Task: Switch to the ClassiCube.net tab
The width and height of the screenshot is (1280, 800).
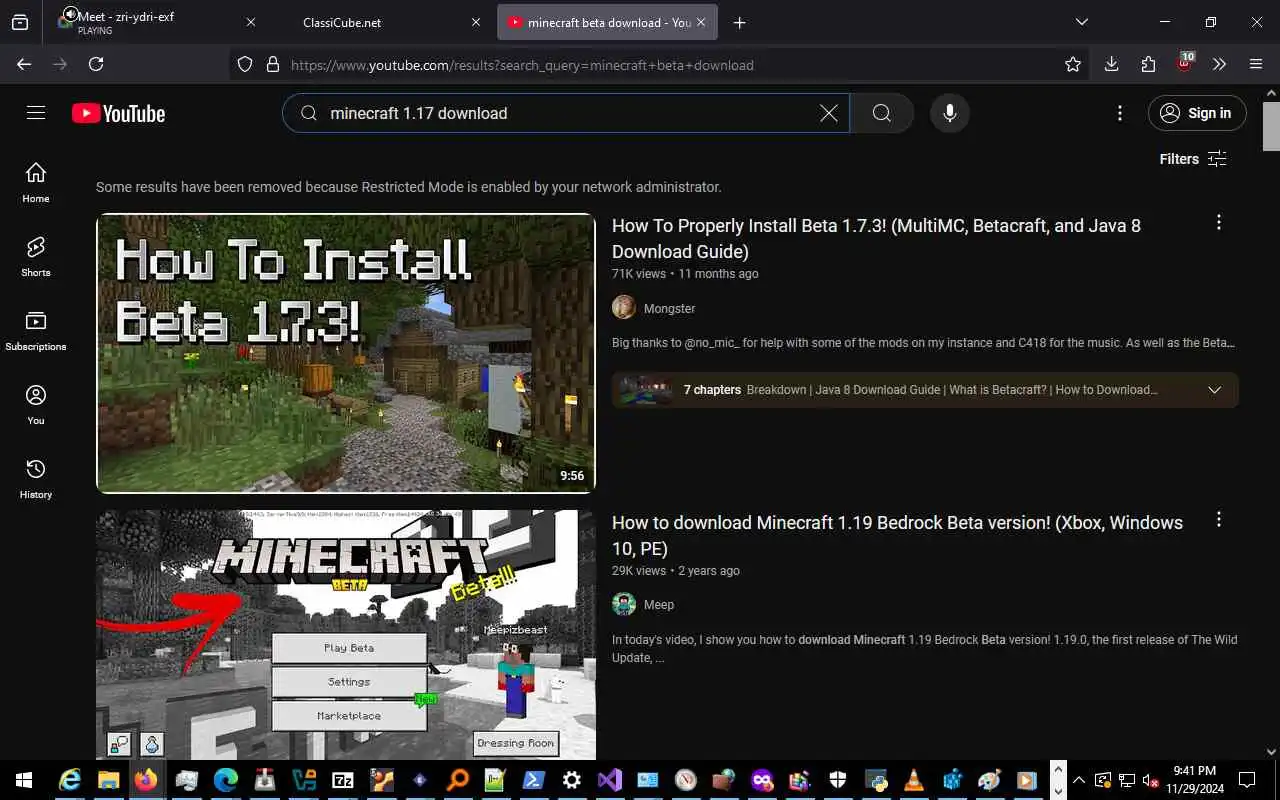Action: pos(380,22)
